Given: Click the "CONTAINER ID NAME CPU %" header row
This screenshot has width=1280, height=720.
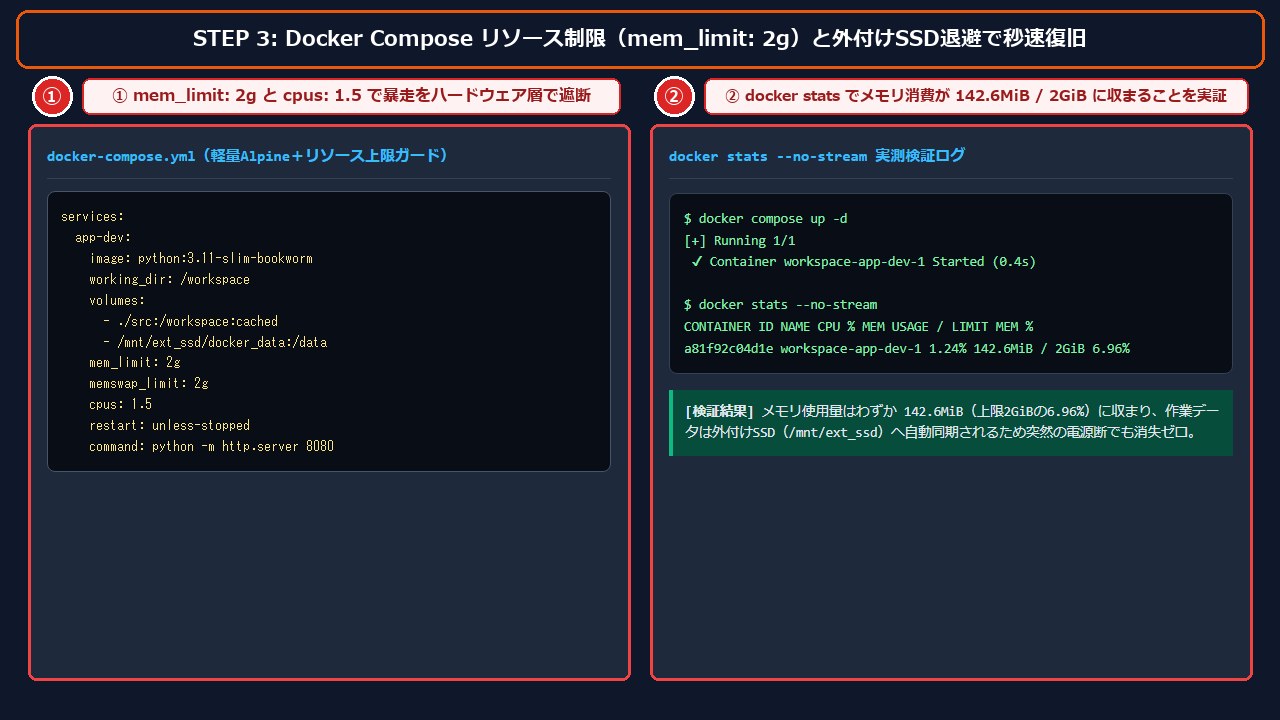Looking at the screenshot, I should (858, 326).
